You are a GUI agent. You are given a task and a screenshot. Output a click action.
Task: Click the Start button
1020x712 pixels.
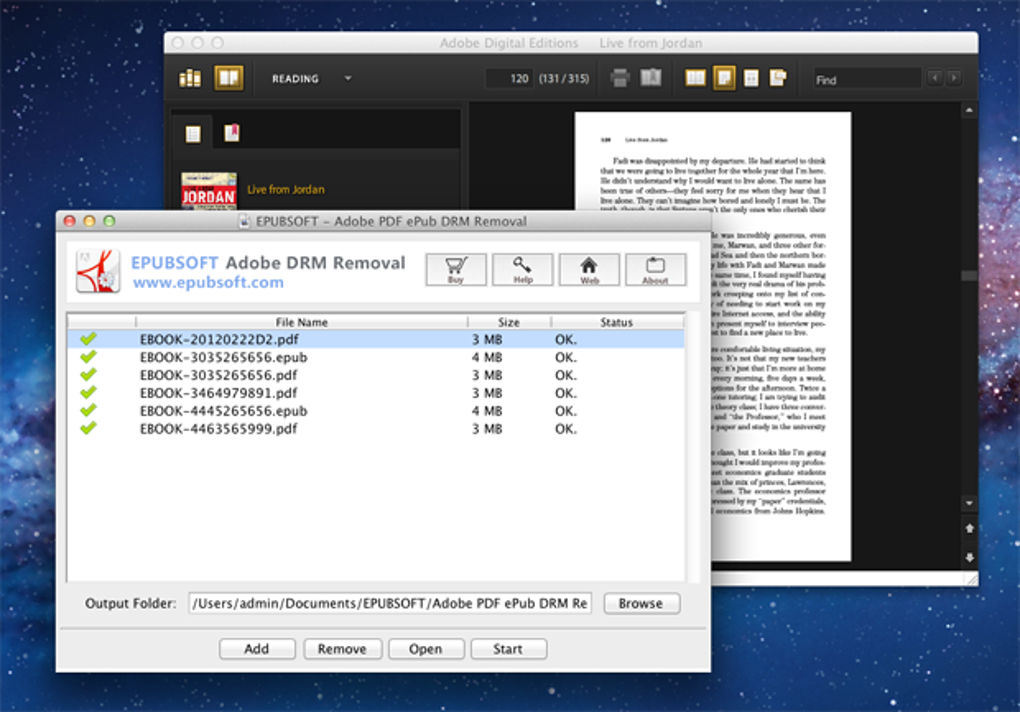point(508,649)
